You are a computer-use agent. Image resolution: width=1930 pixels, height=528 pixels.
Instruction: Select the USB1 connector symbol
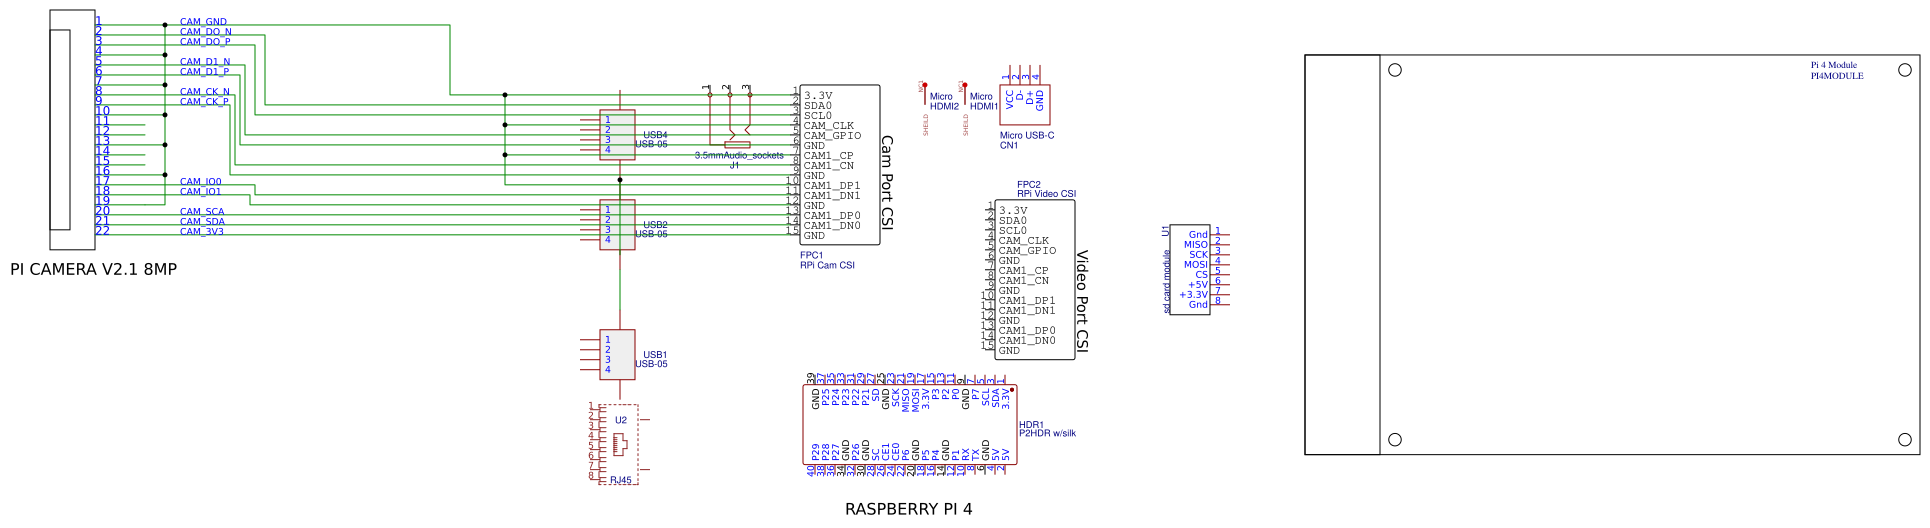(x=617, y=355)
